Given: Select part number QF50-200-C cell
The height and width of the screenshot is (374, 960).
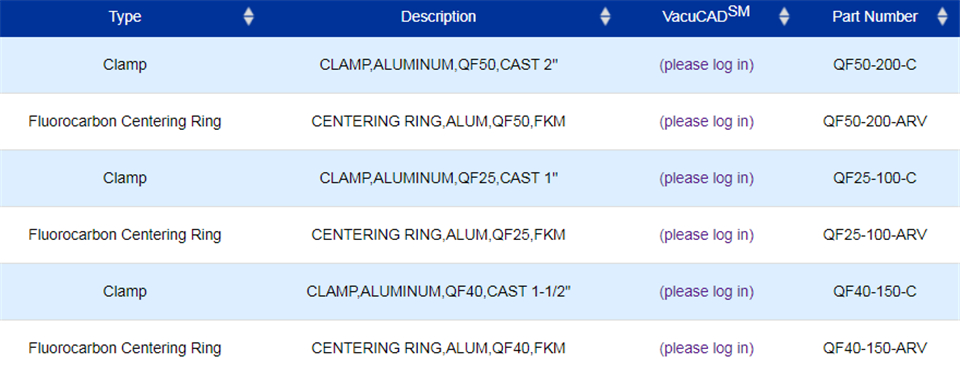Looking at the screenshot, I should click(x=875, y=65).
